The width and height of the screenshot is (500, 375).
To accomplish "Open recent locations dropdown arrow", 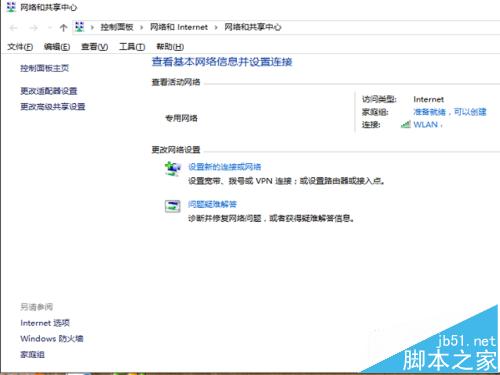I will click(50, 28).
